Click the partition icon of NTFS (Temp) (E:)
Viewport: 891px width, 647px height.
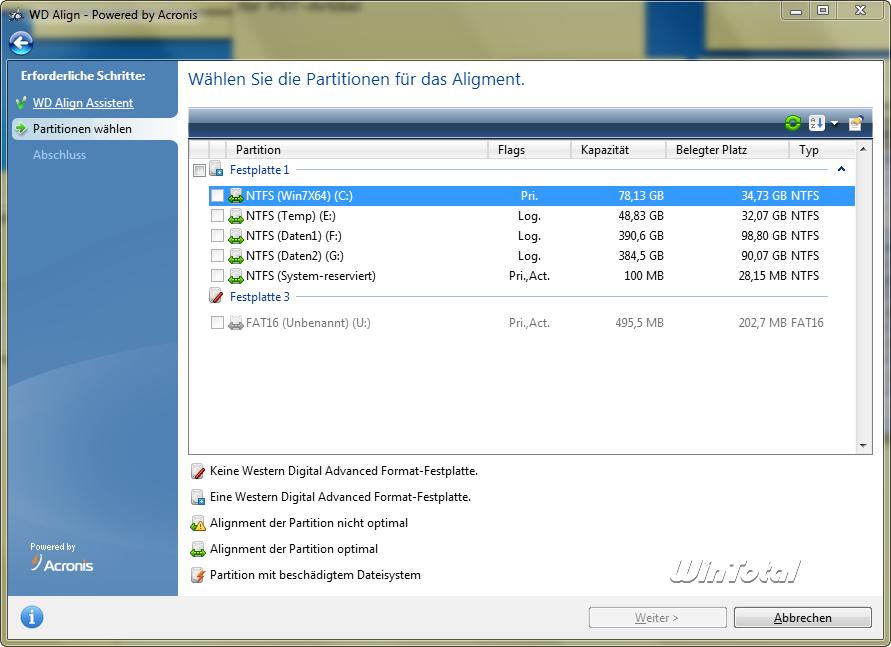(235, 216)
